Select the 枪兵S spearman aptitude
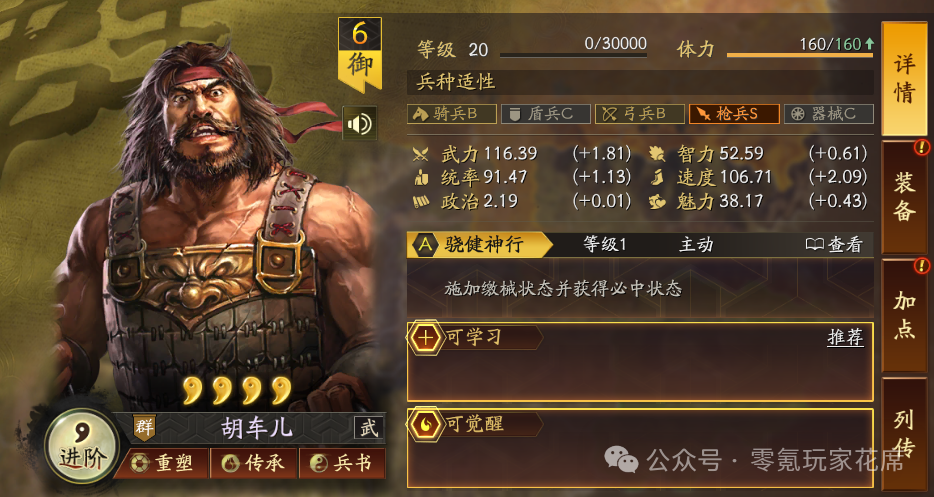 (734, 114)
